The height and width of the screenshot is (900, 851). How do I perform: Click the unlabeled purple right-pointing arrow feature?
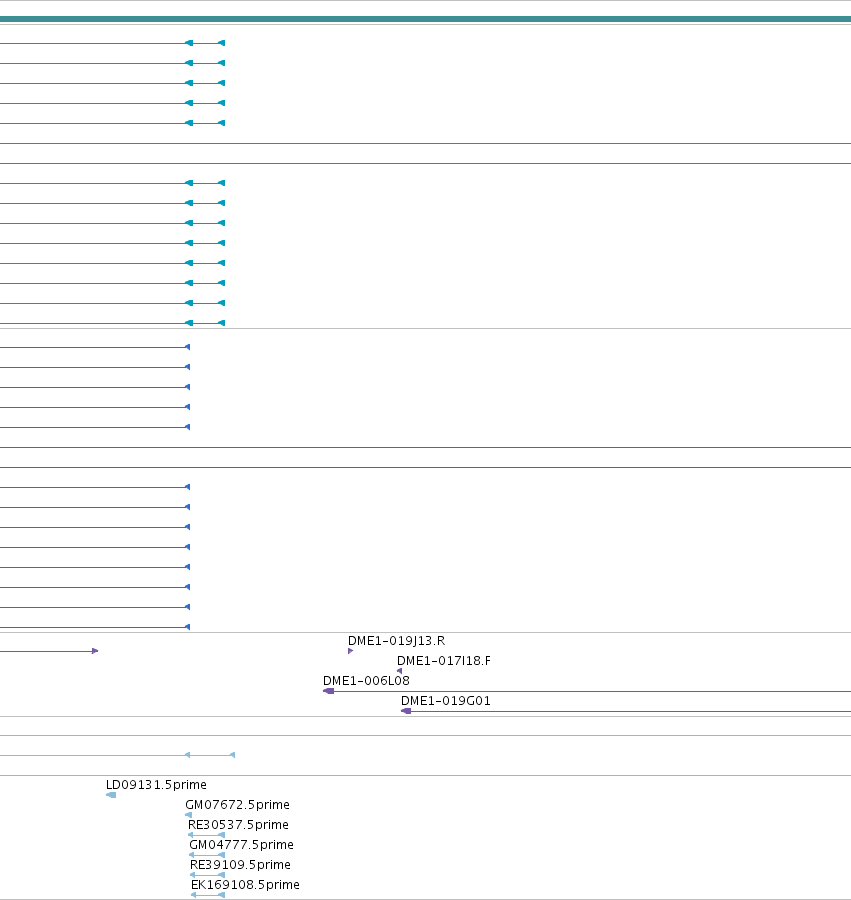click(49, 651)
